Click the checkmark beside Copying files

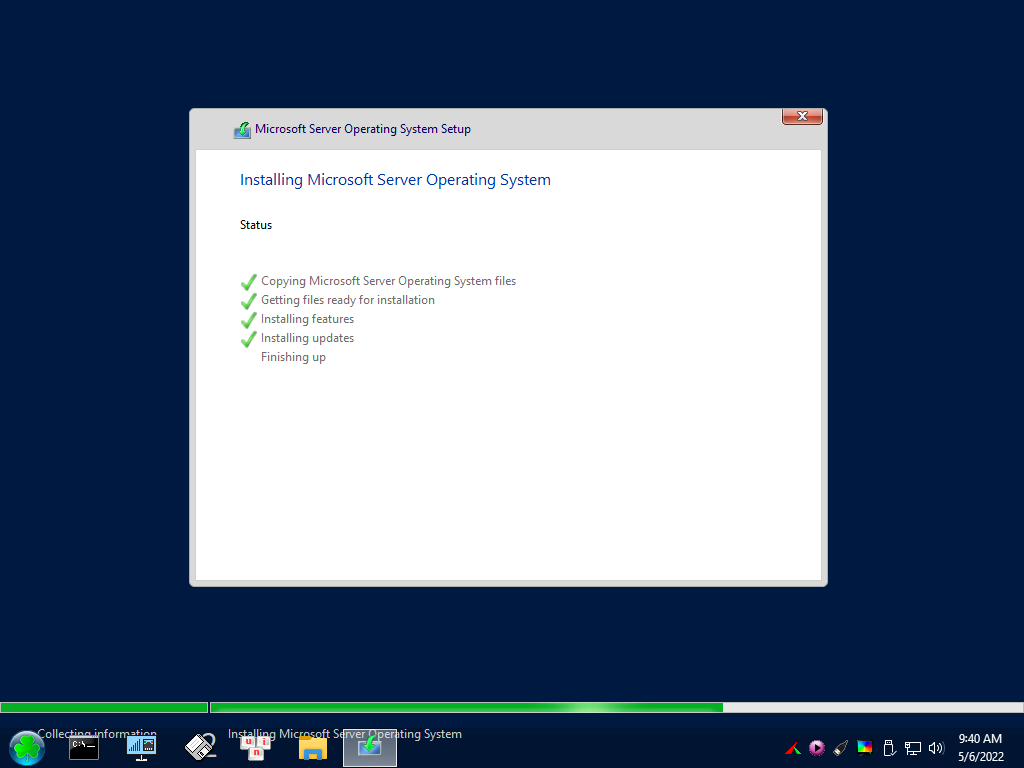248,282
